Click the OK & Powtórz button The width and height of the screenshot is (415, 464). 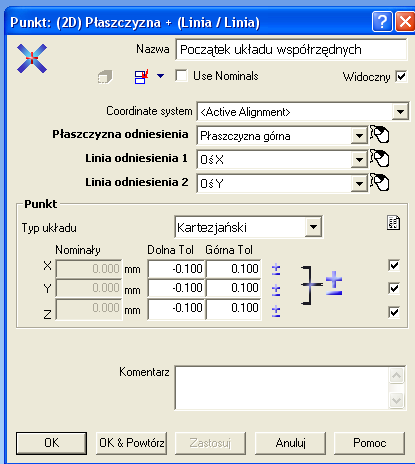131,443
